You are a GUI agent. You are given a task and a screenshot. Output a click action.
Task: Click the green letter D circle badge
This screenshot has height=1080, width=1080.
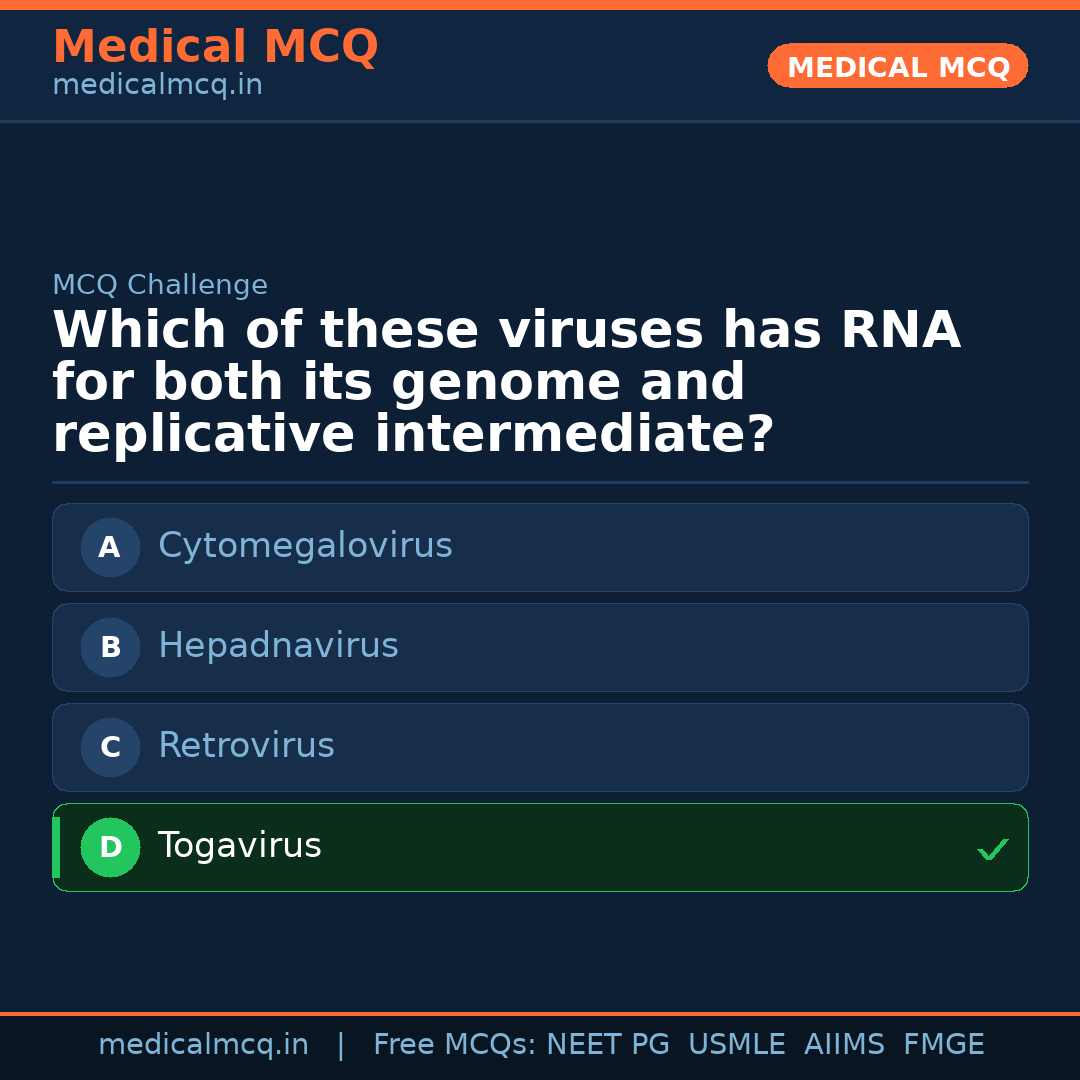click(x=110, y=847)
